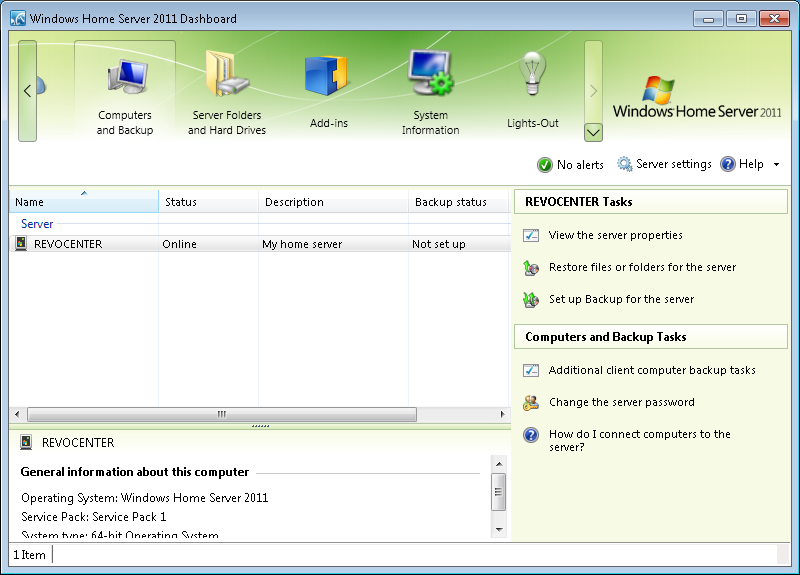Maximize the Dashboard window
Image resolution: width=800 pixels, height=575 pixels.
pyautogui.click(x=741, y=19)
